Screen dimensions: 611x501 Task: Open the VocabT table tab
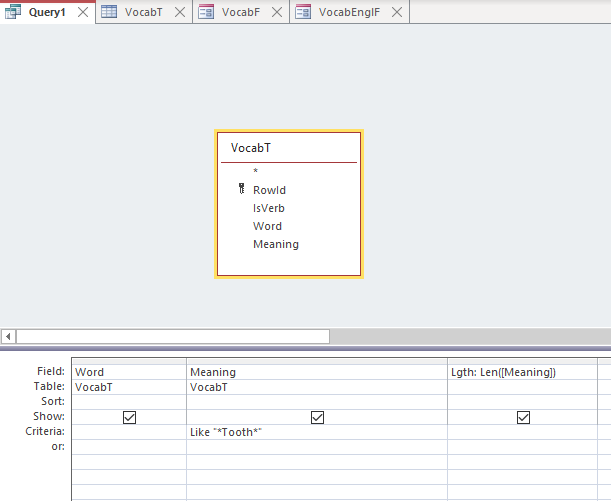tap(143, 12)
